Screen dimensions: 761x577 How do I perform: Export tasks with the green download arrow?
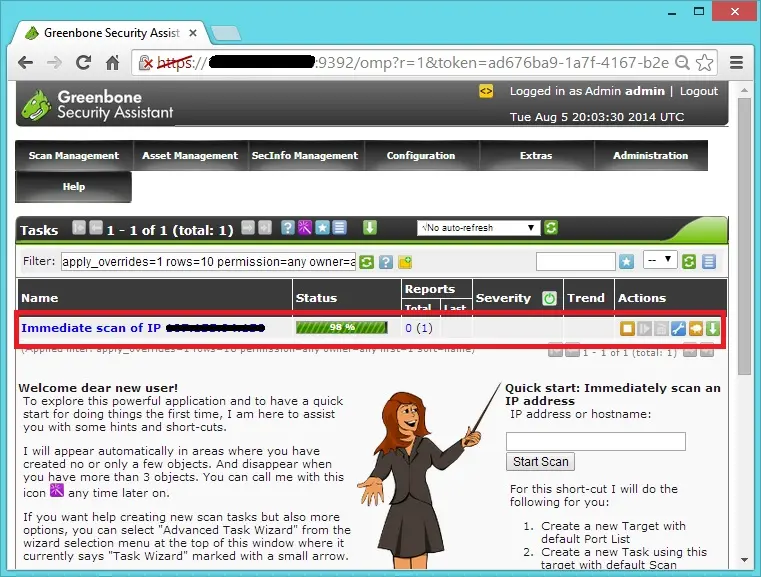pyautogui.click(x=370, y=228)
